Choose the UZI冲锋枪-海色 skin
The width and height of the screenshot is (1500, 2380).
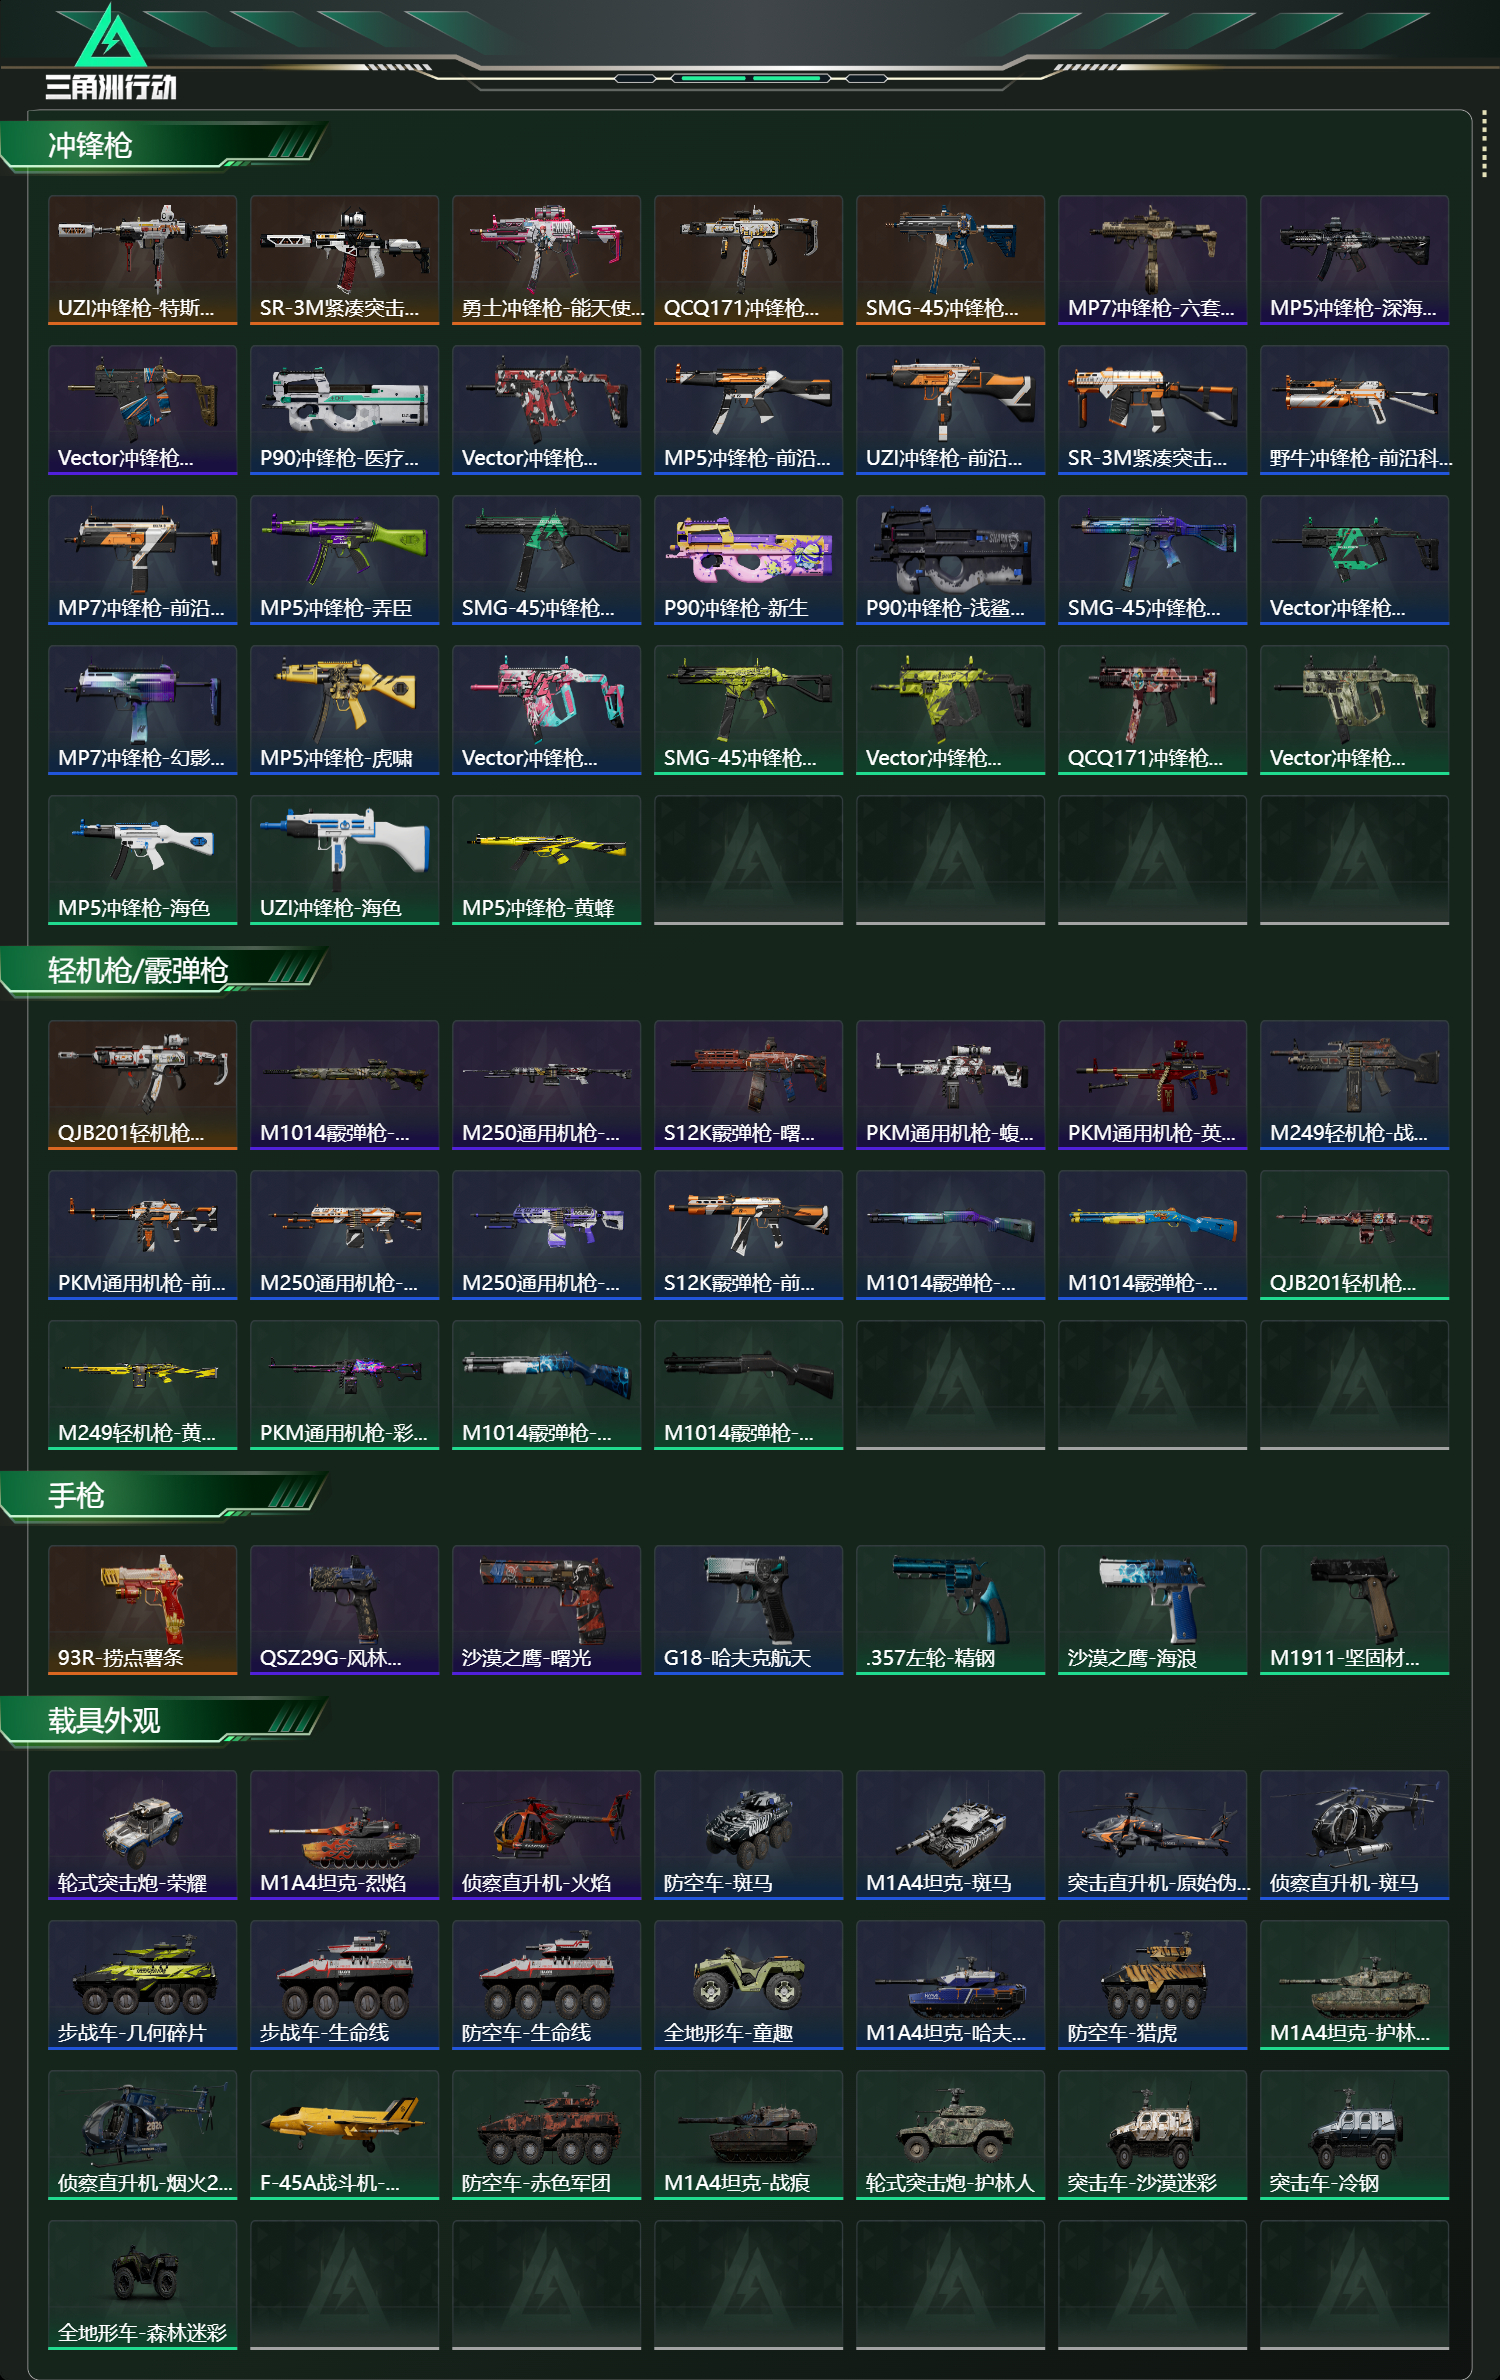(x=344, y=860)
